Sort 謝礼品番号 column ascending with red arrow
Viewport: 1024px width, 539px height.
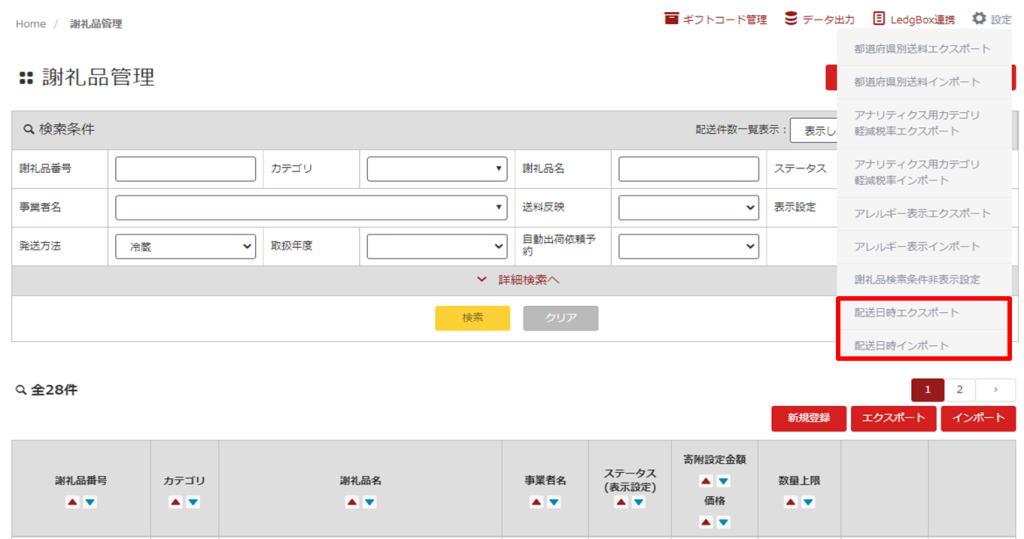(x=72, y=502)
